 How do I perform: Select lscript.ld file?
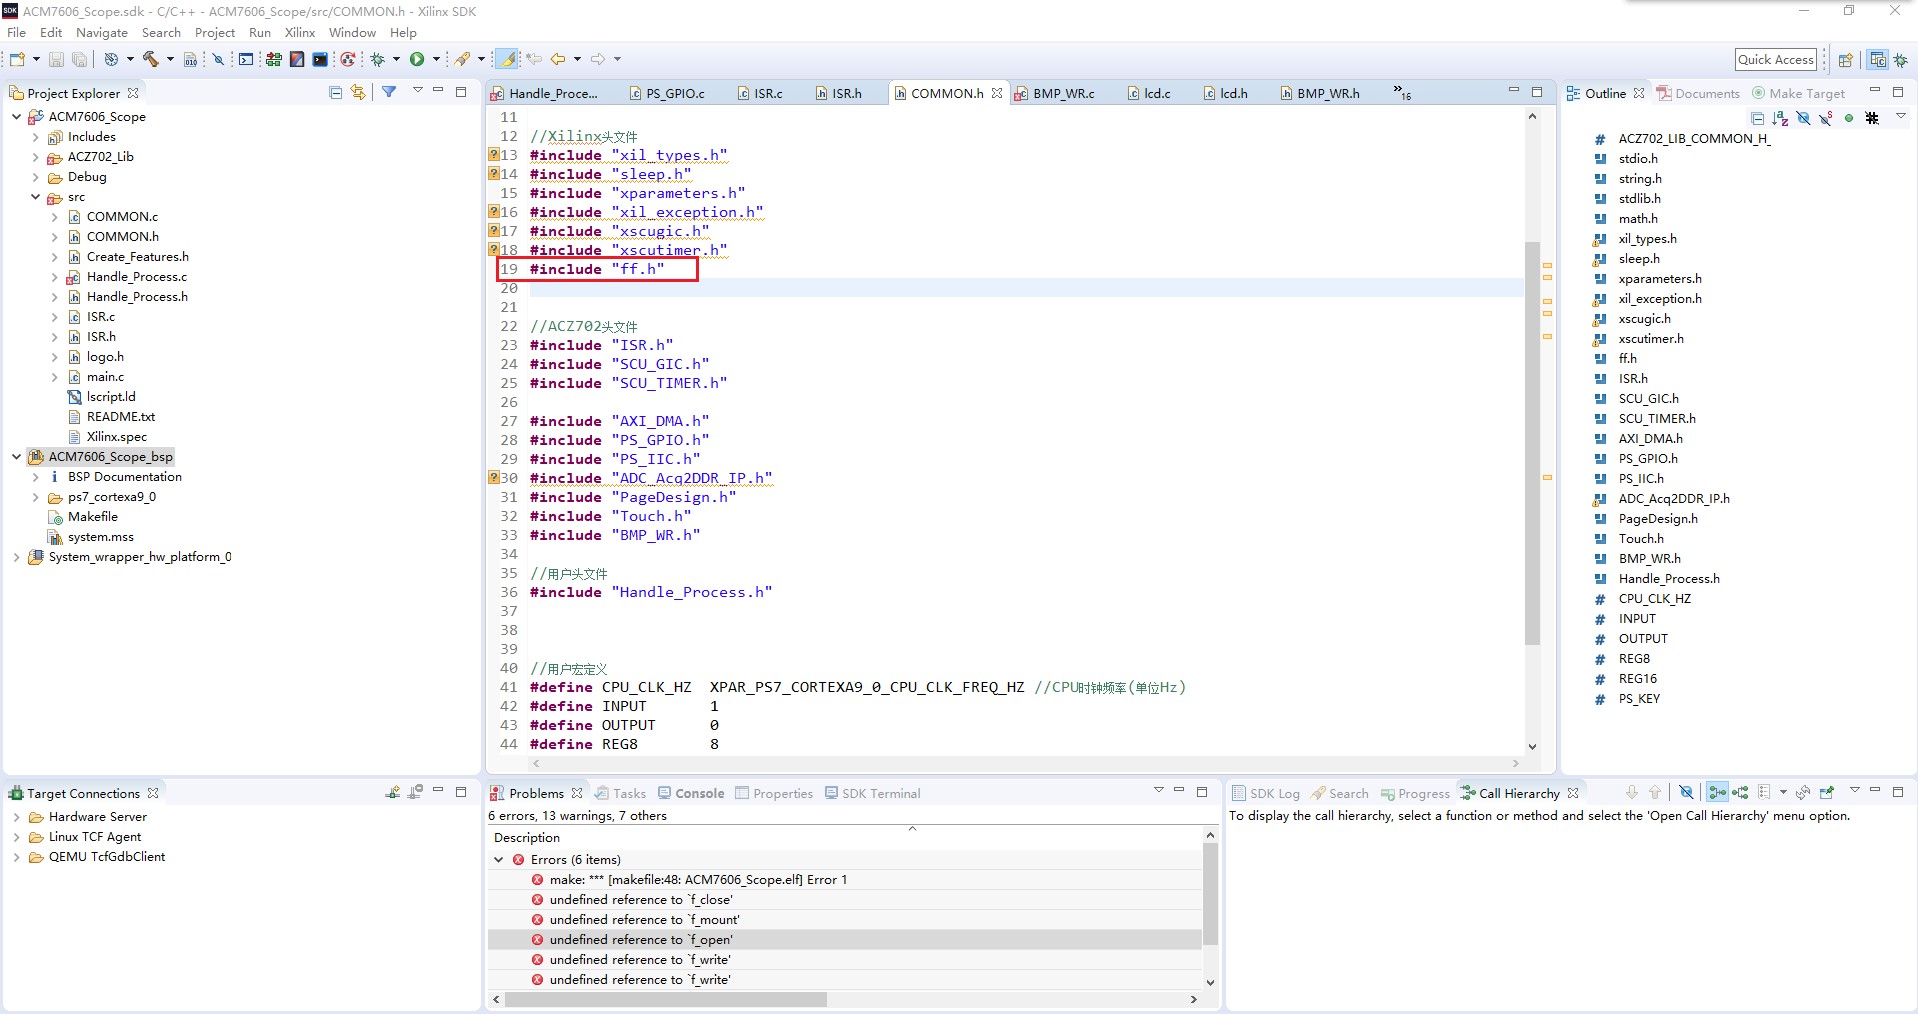(111, 397)
